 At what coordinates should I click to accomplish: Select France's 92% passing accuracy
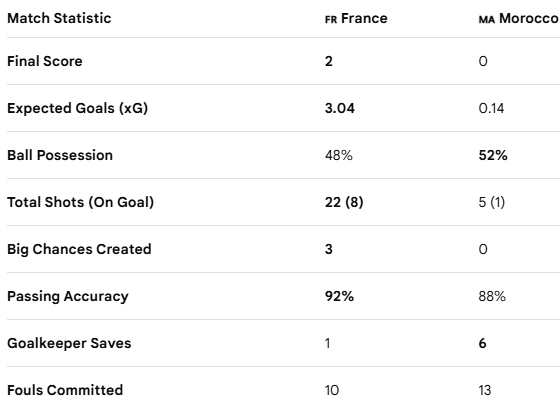click(x=339, y=296)
